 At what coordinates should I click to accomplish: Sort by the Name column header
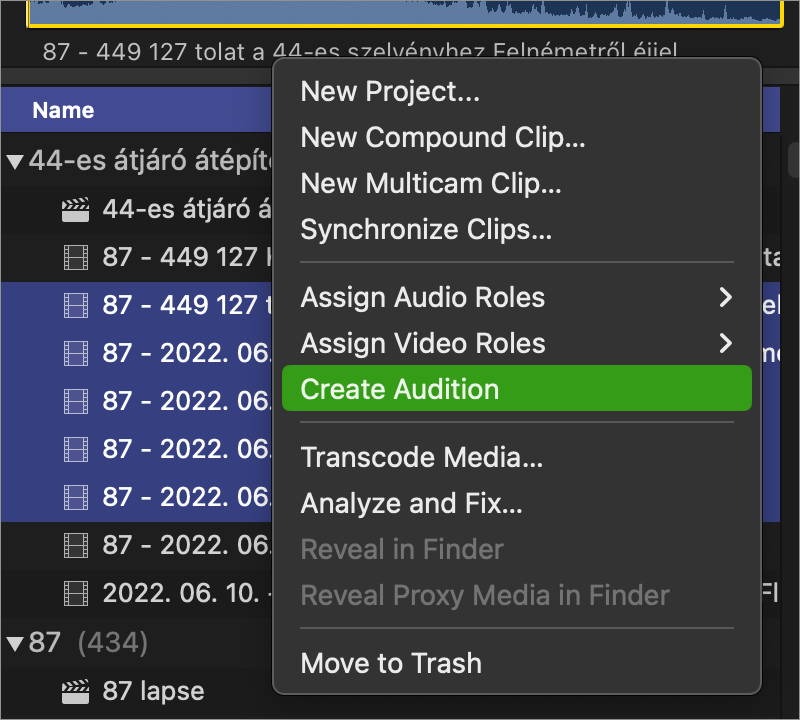click(x=63, y=110)
